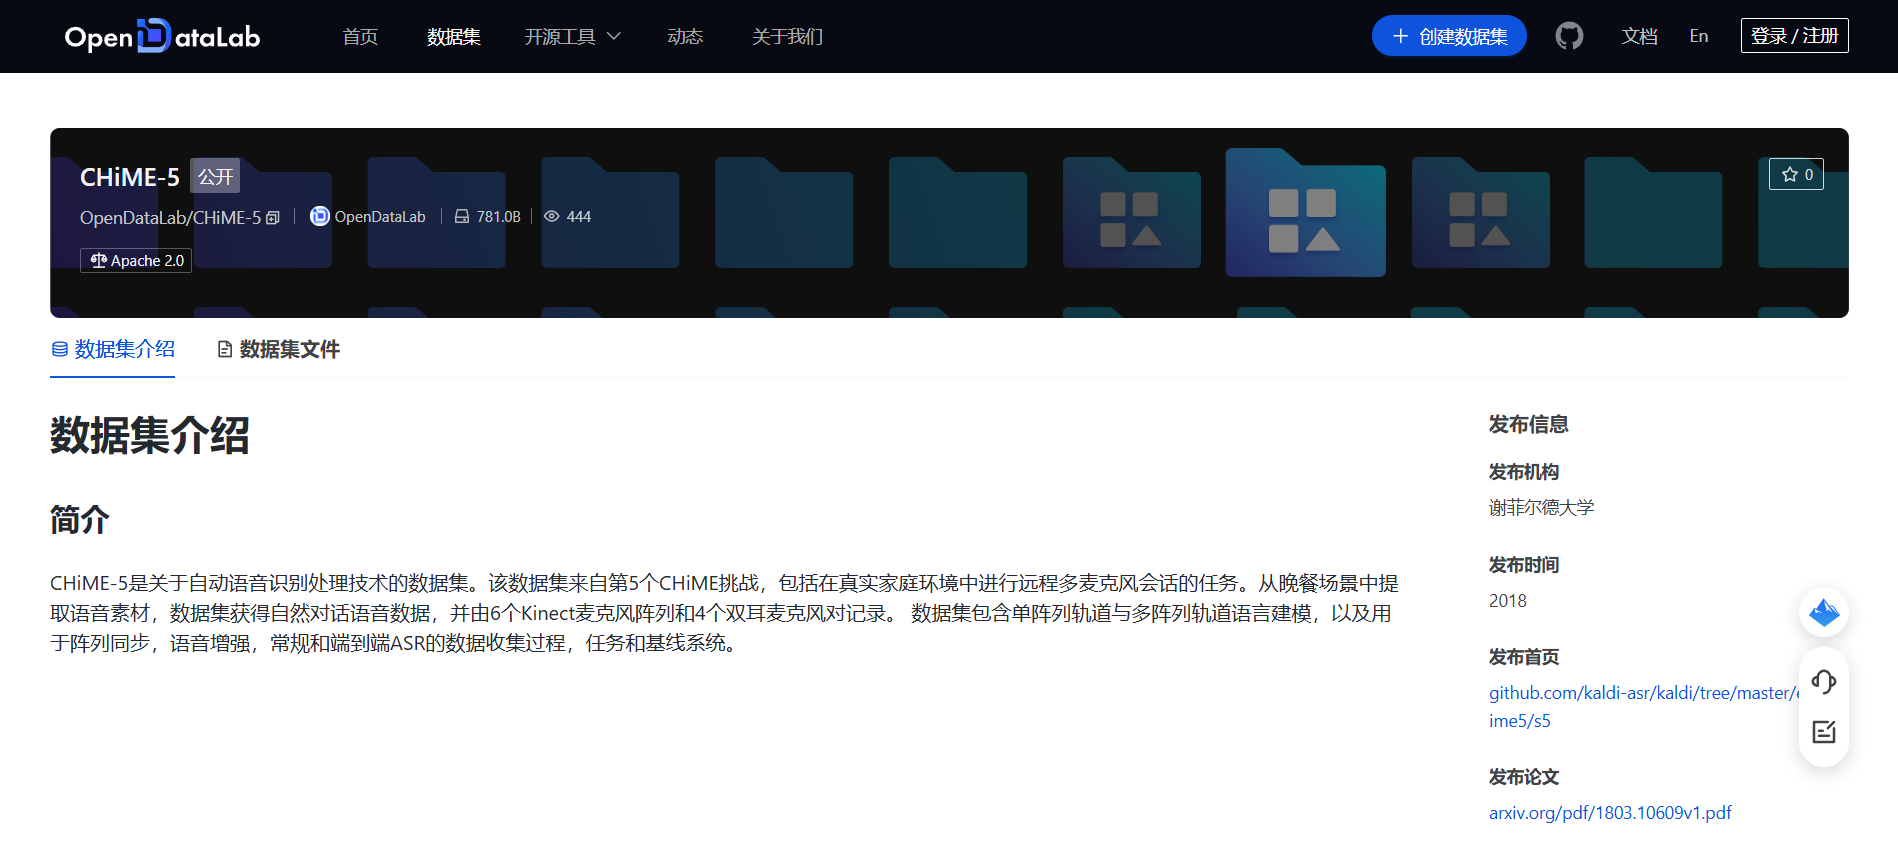Click the 444 view count value
1898x862 pixels.
tap(579, 216)
